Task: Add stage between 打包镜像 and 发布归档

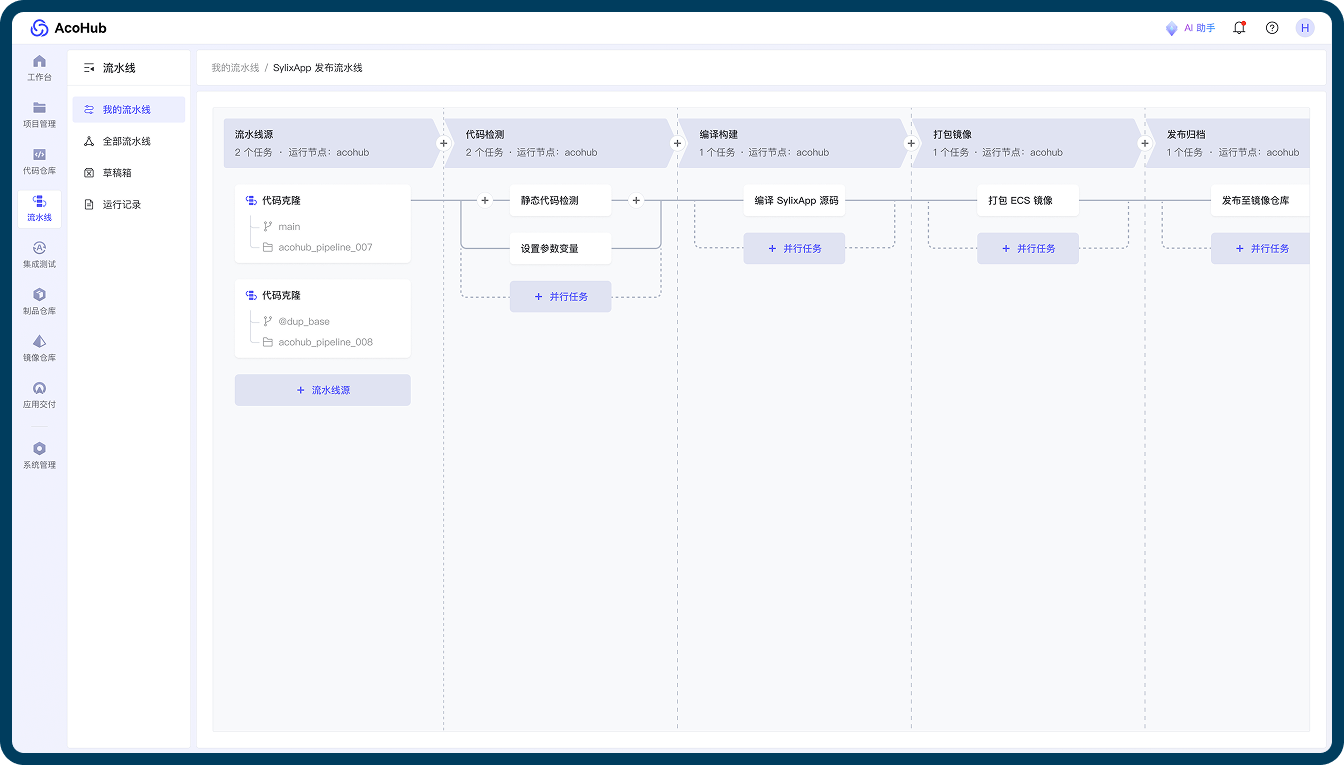Action: point(1145,143)
